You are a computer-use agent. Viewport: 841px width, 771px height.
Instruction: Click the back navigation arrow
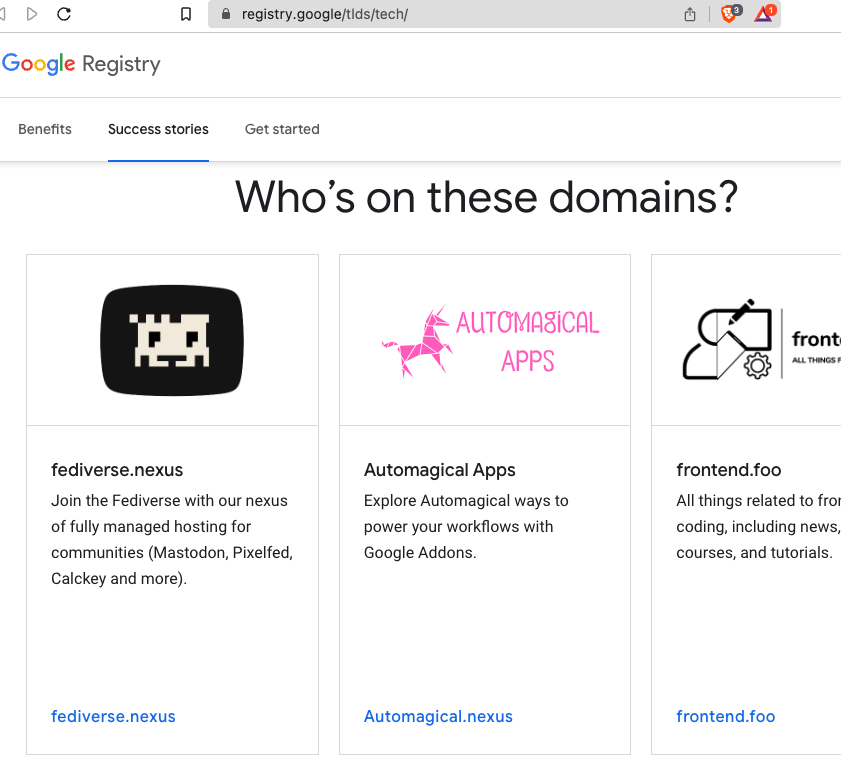[4, 15]
